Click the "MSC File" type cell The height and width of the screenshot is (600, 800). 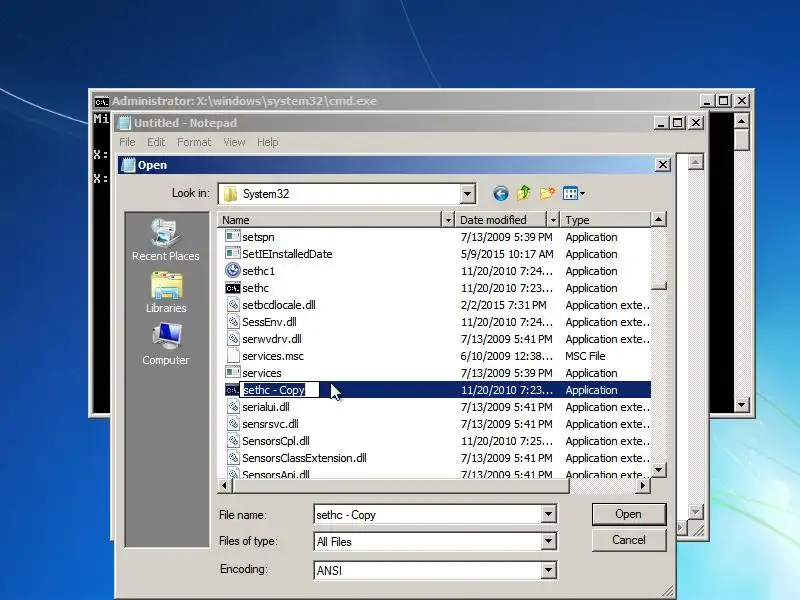585,356
